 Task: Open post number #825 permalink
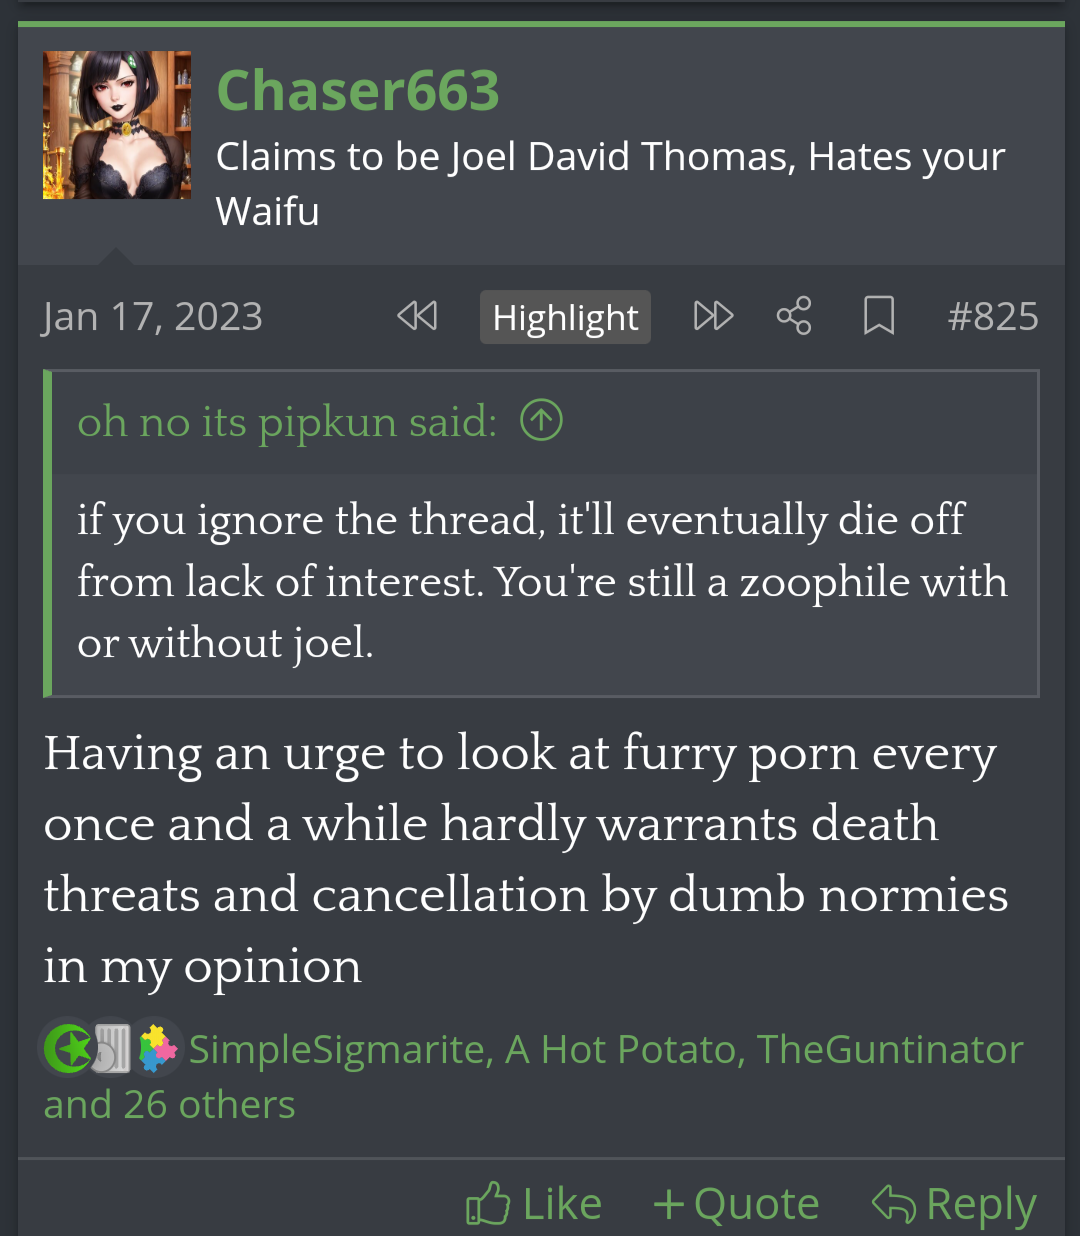[993, 316]
